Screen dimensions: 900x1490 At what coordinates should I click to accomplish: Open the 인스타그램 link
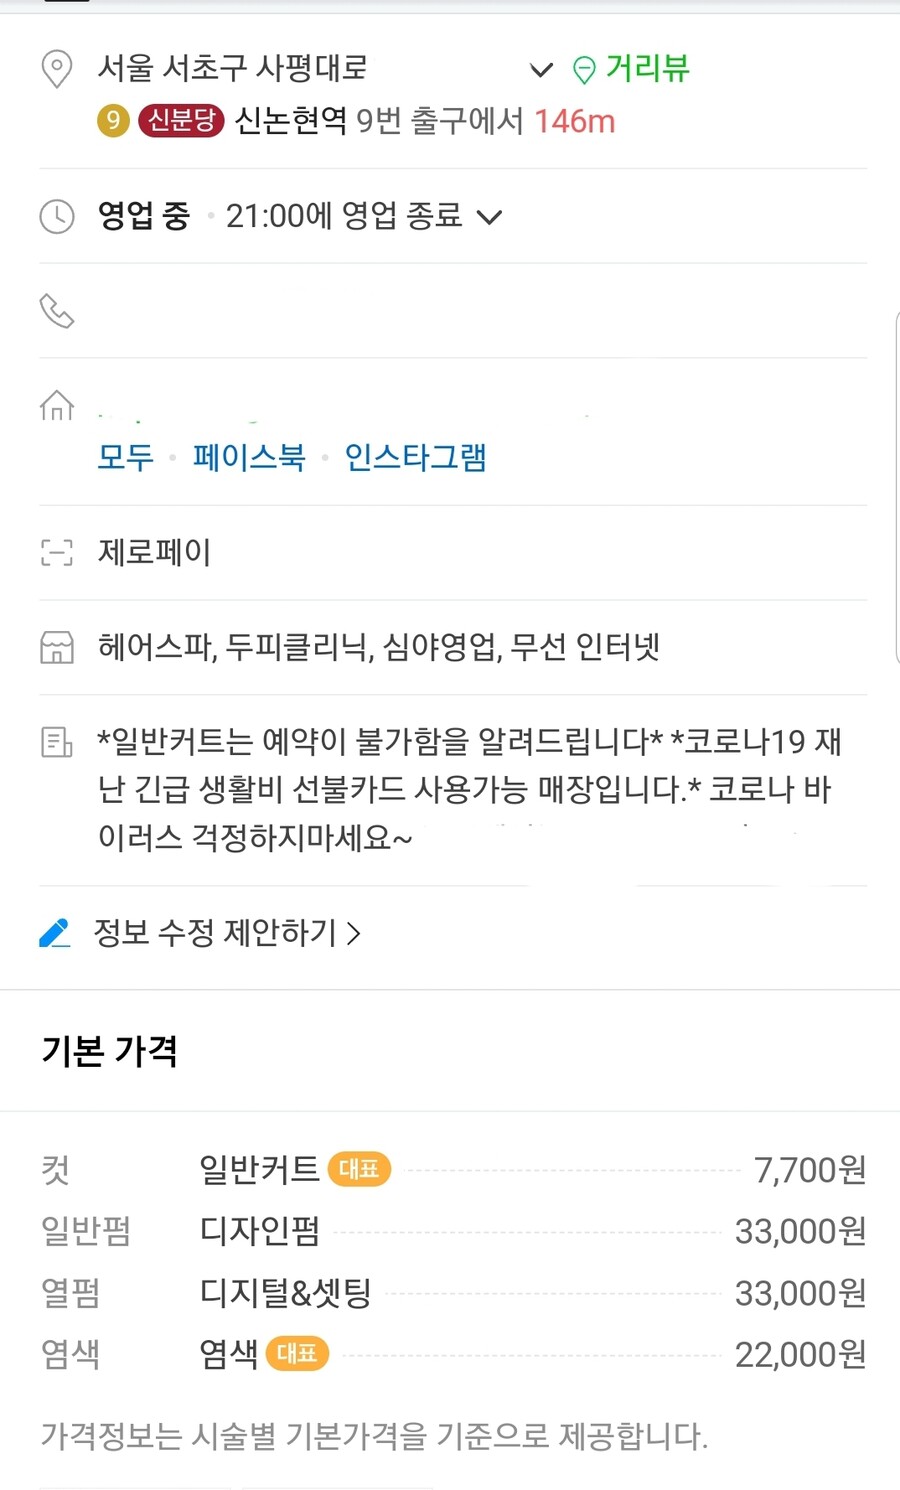pyautogui.click(x=415, y=458)
